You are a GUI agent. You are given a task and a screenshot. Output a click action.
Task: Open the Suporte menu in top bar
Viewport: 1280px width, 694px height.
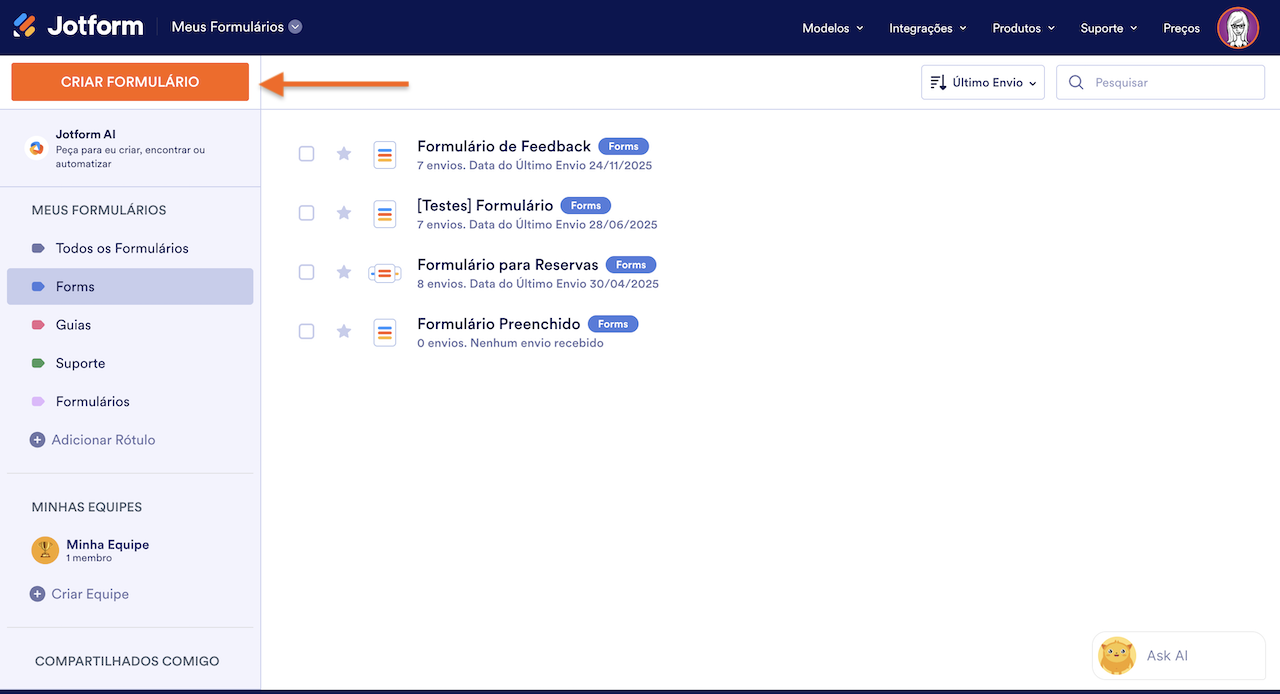1107,28
